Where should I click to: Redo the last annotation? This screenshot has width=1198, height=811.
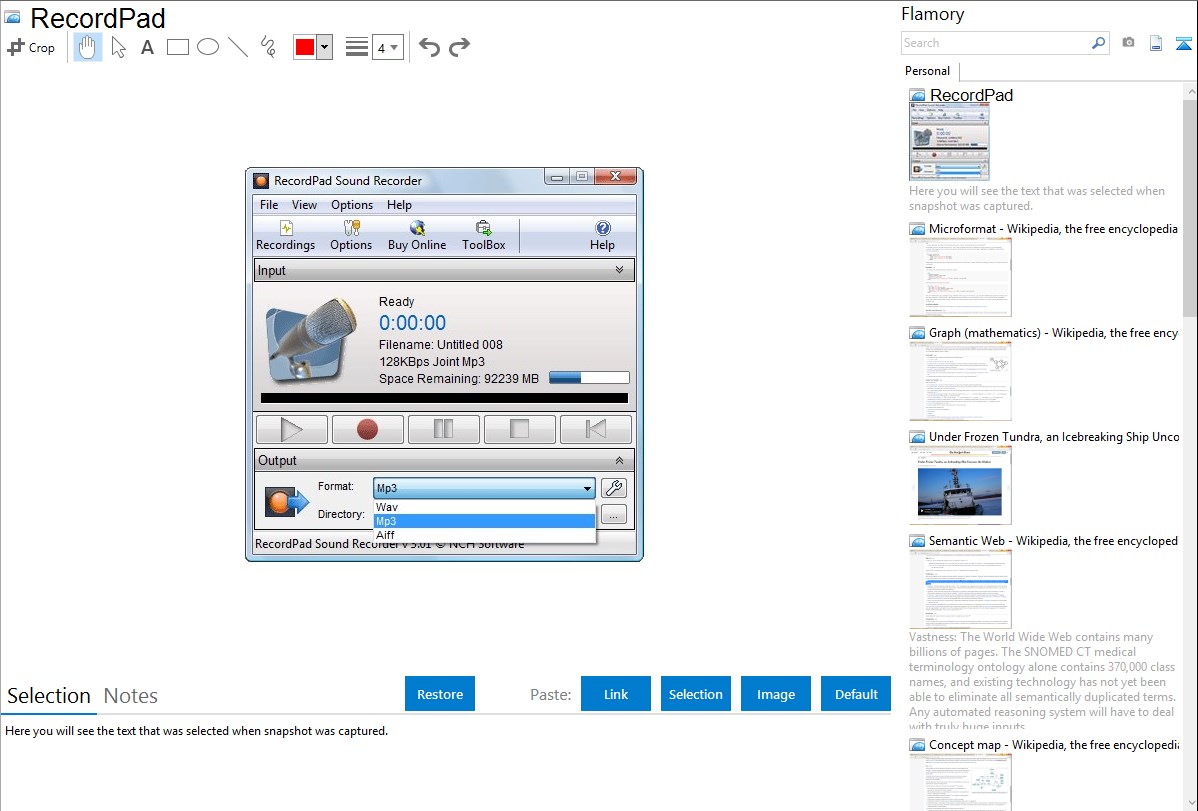coord(460,47)
